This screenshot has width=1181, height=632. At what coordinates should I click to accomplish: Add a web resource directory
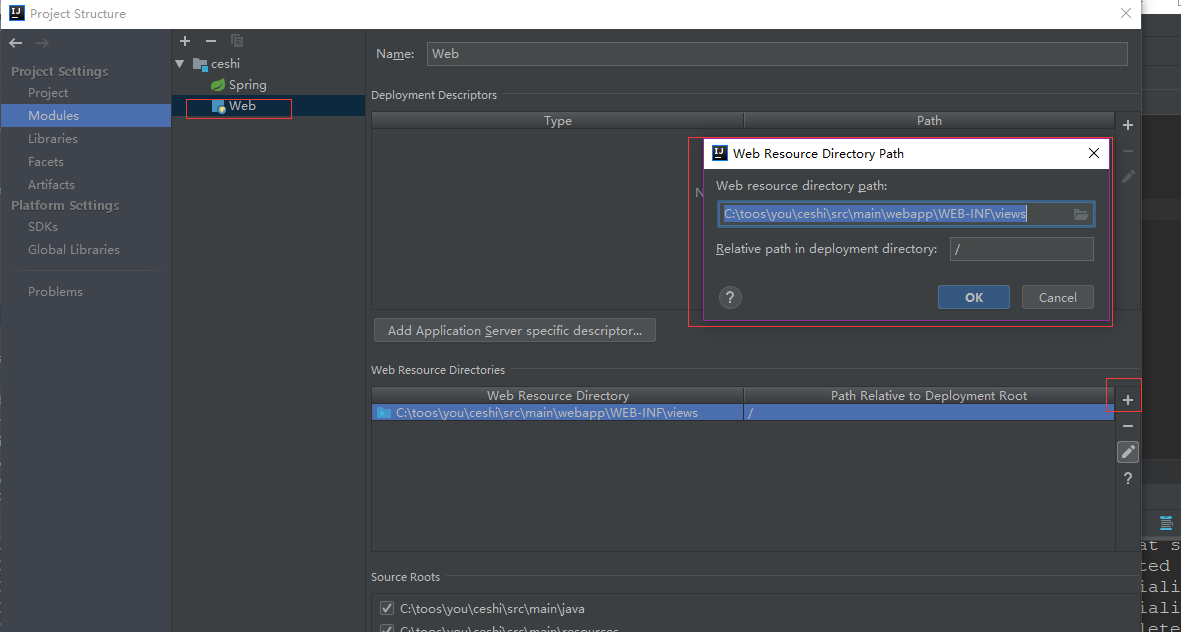coord(1128,400)
